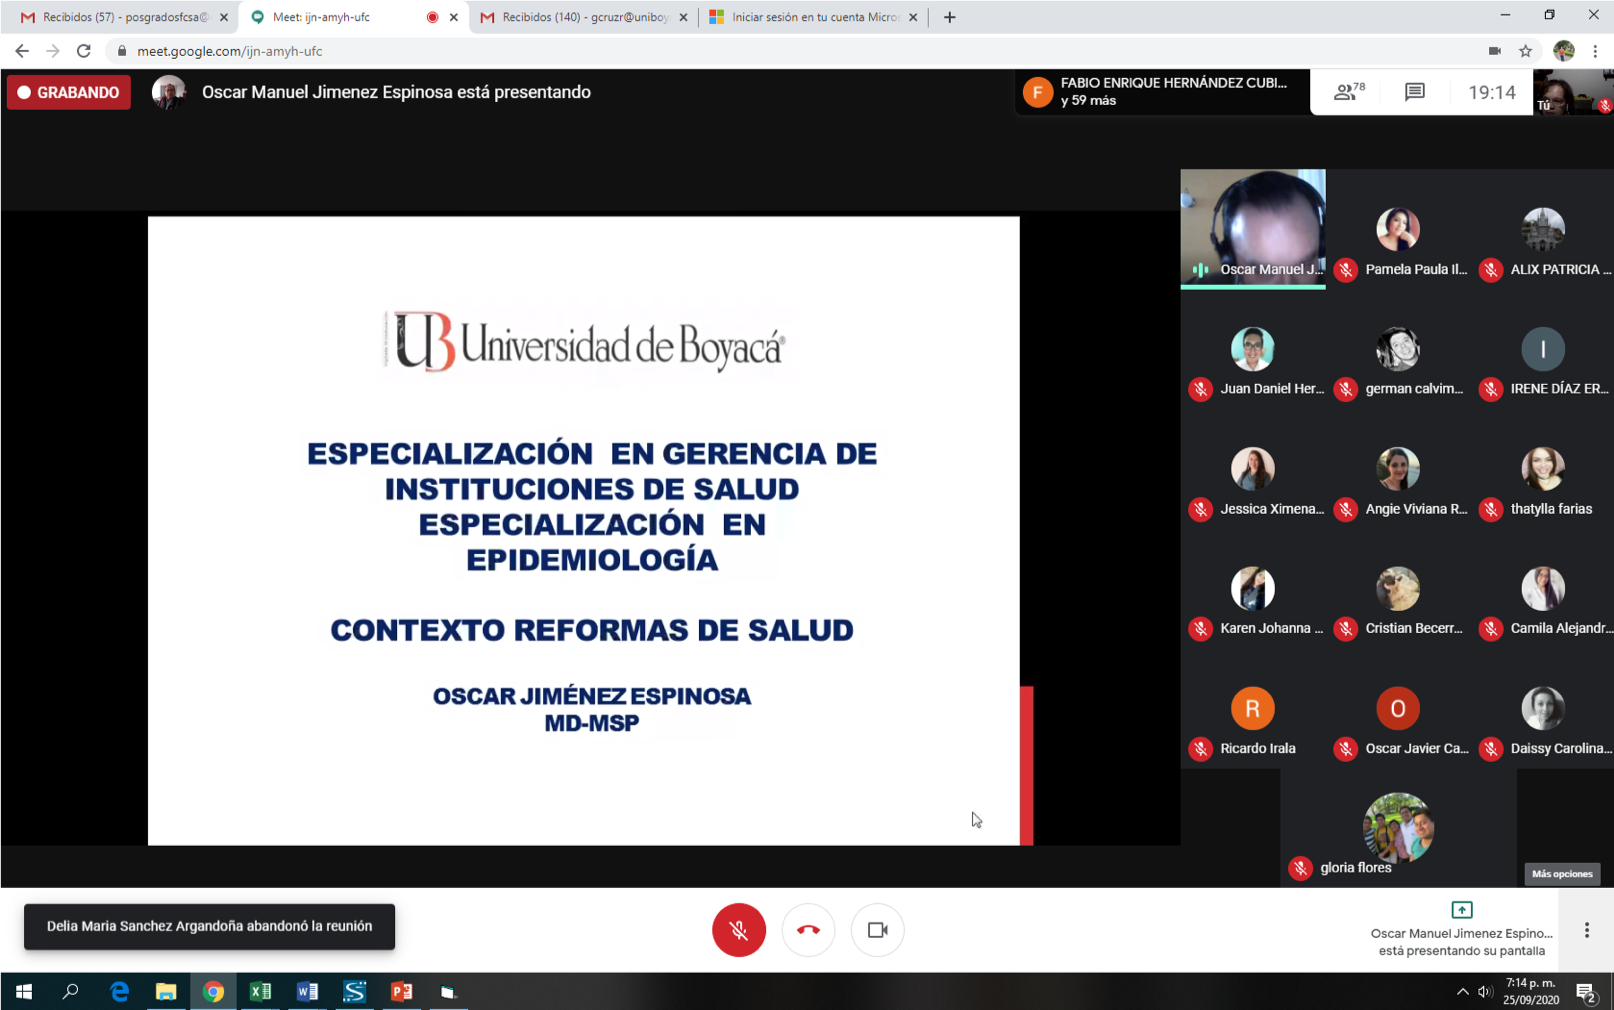Click gloria flores participant avatar
This screenshot has height=1010, width=1614.
(1398, 827)
